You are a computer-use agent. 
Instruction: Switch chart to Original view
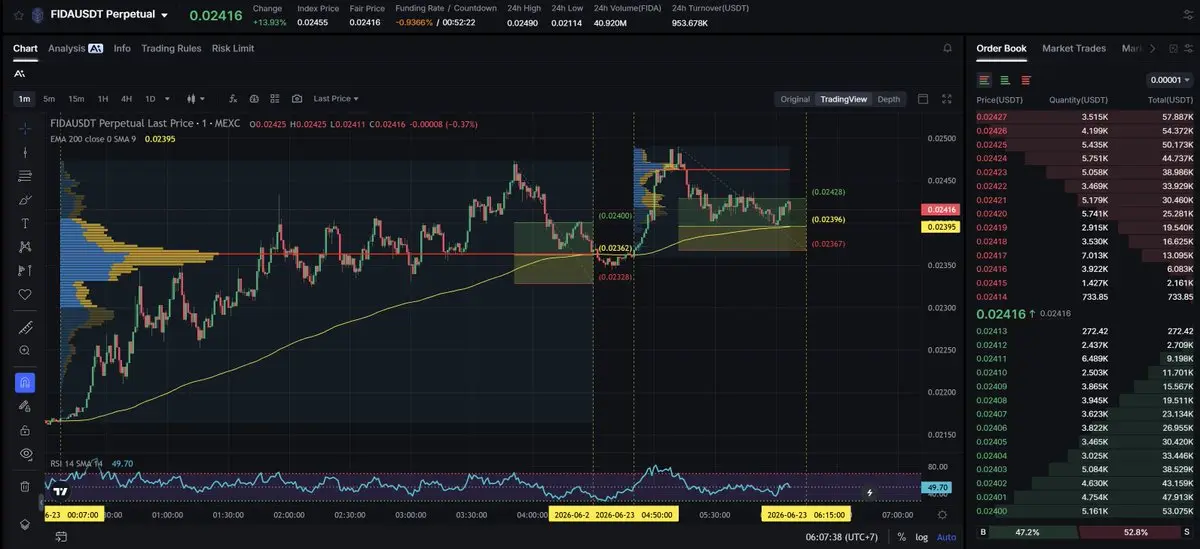click(795, 99)
